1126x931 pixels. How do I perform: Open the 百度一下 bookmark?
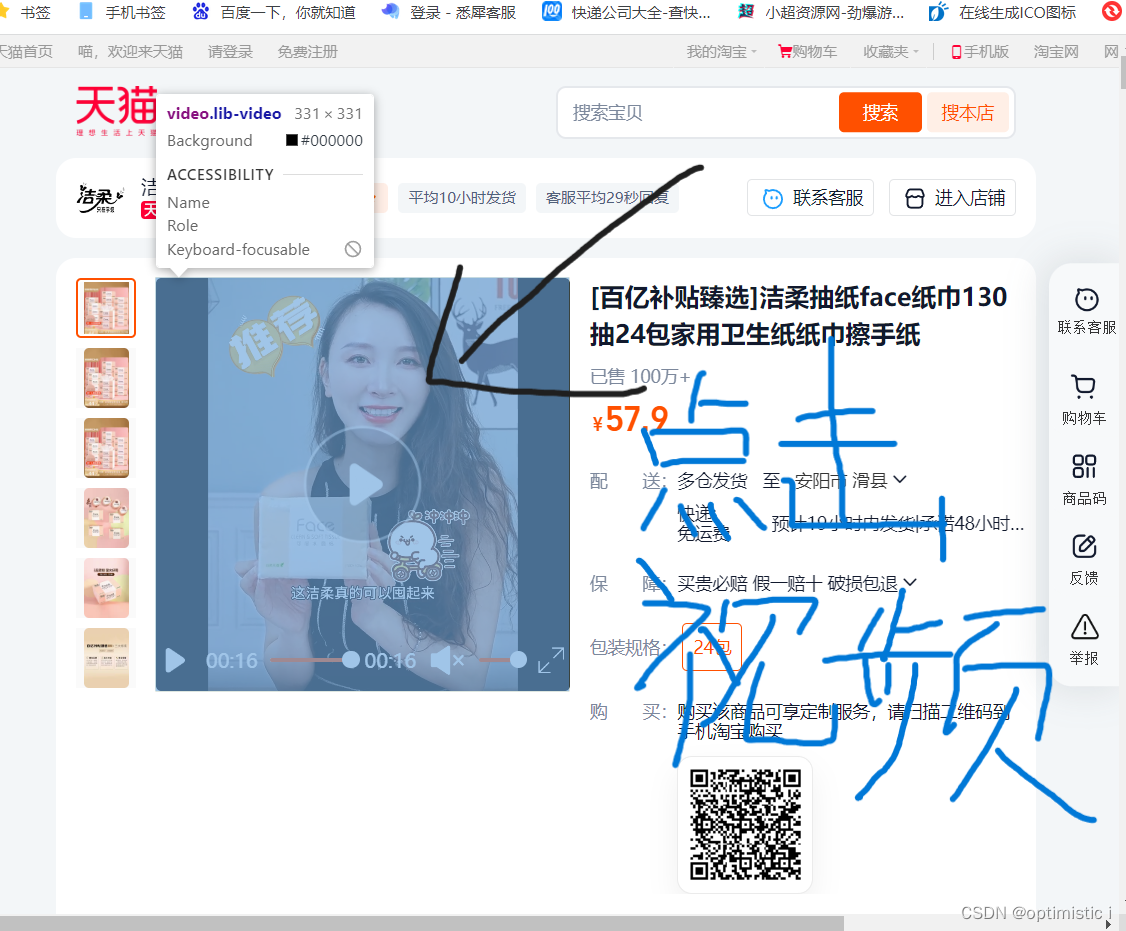tap(274, 12)
